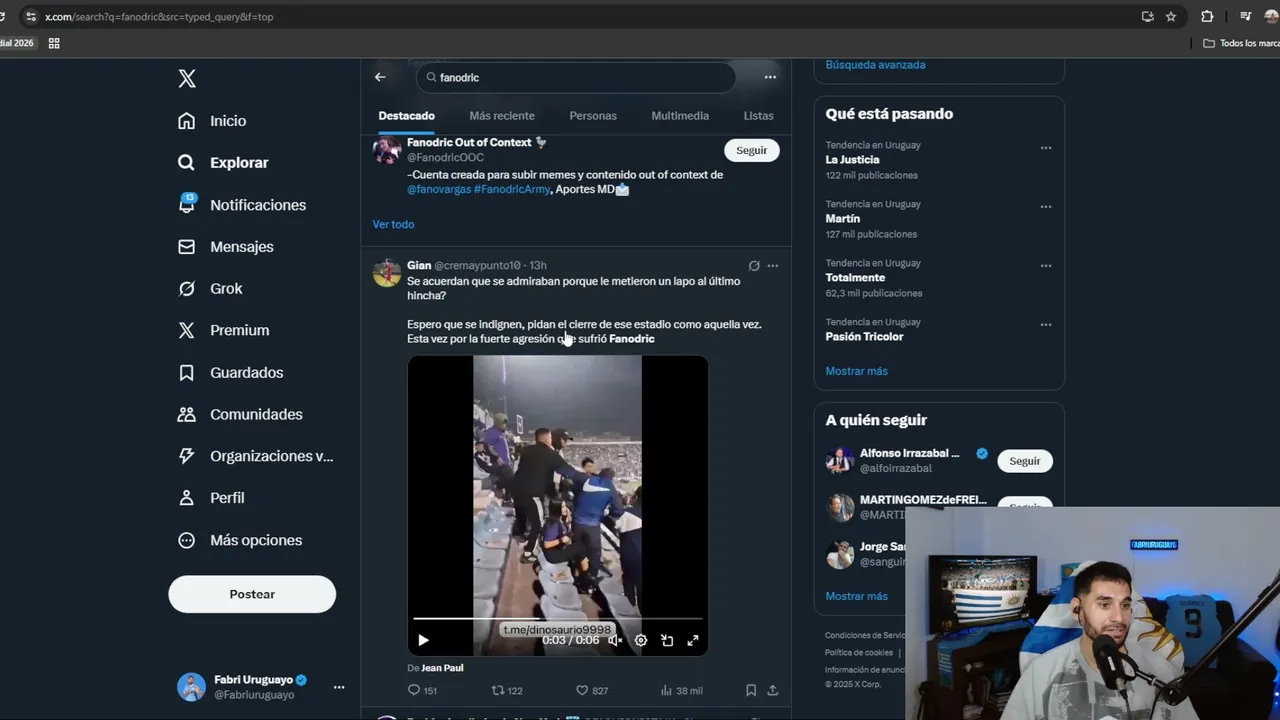This screenshot has height=720, width=1280.
Task: Enter video fullscreen mode
Action: 693,641
